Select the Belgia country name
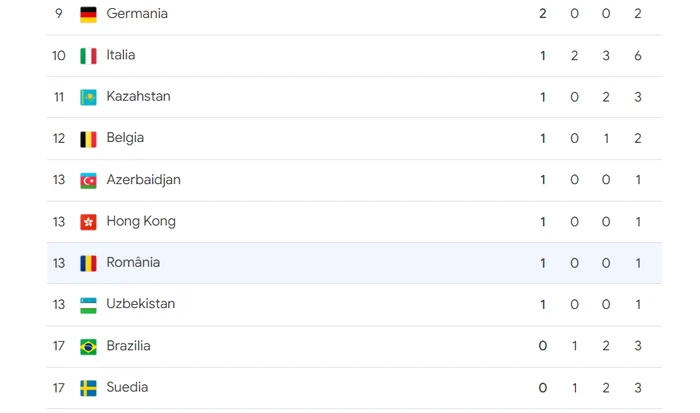The image size is (700, 413). pos(125,138)
